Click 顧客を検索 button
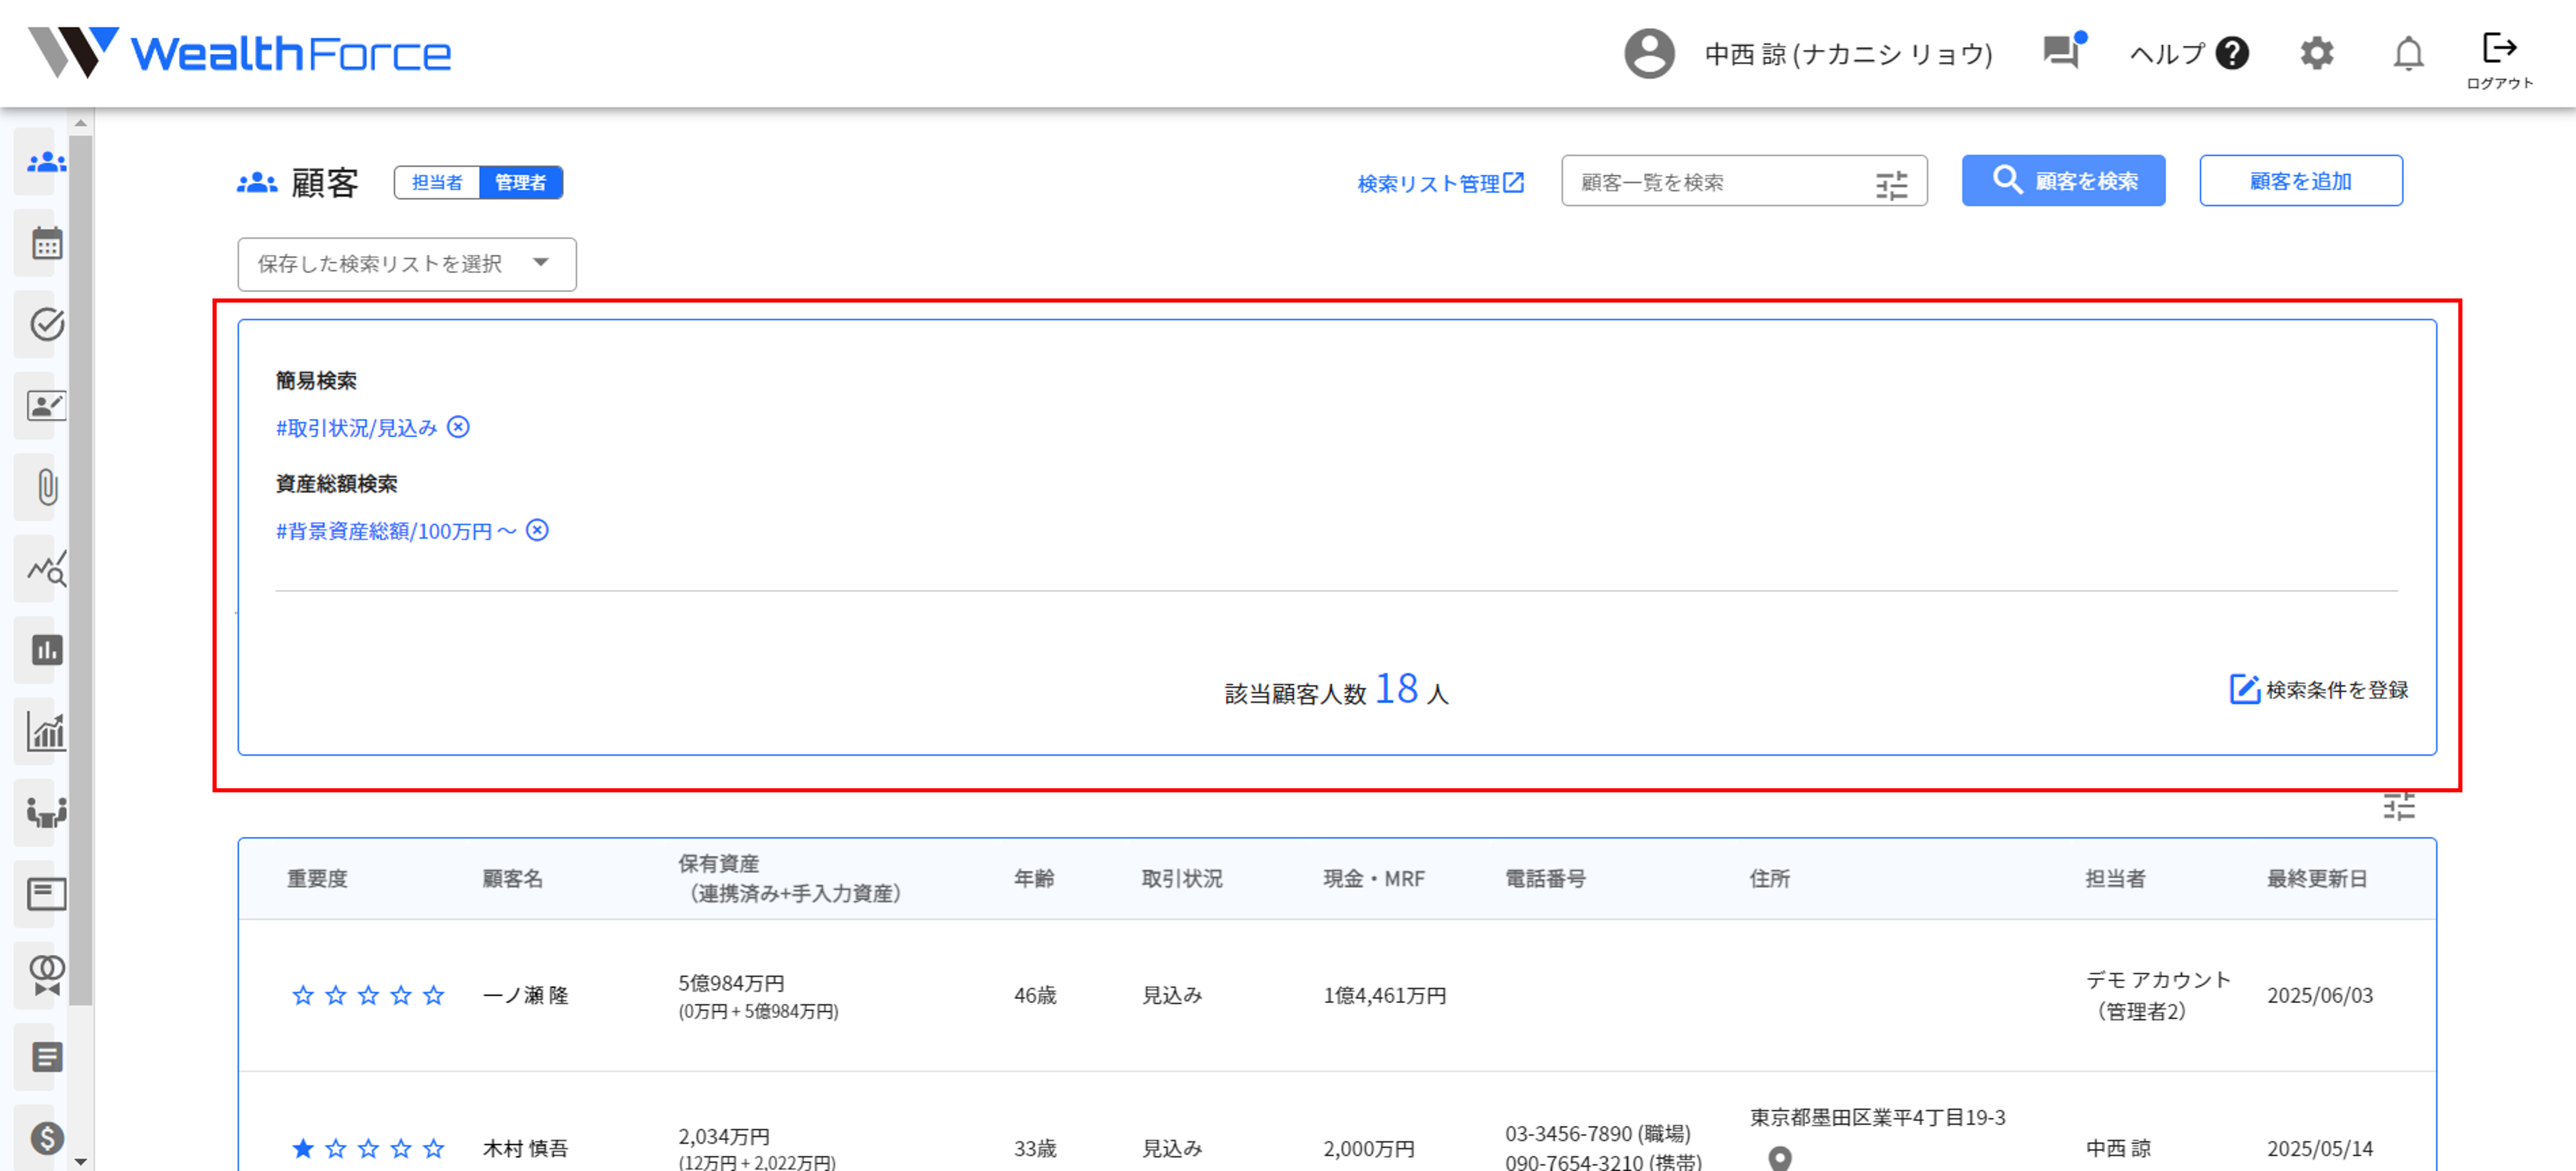 [x=2063, y=181]
